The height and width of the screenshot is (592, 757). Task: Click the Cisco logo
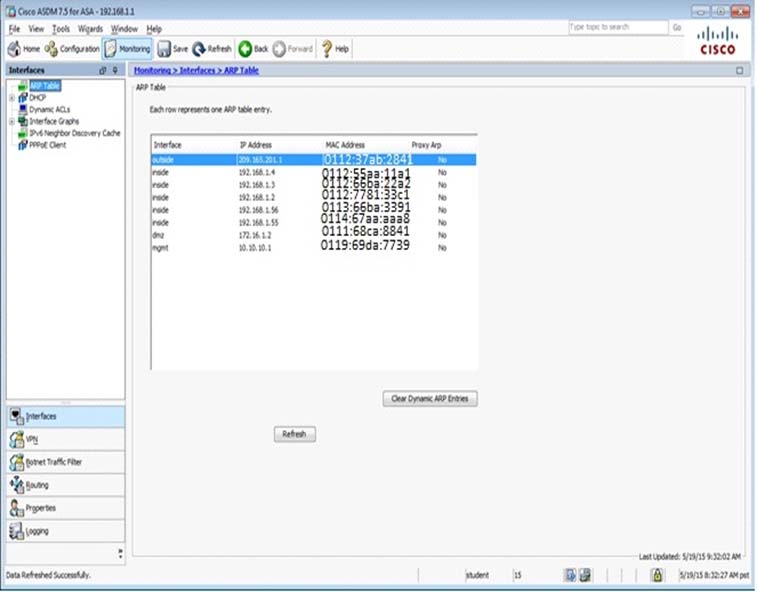click(718, 41)
